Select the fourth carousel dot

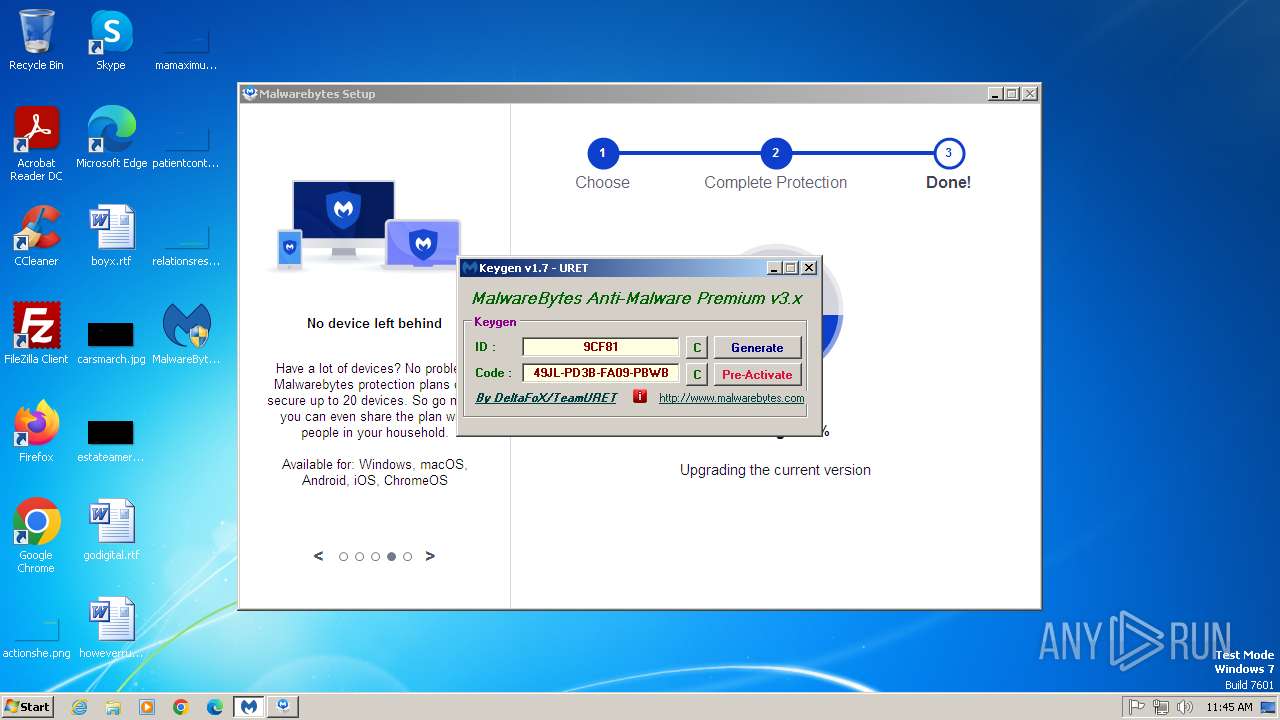[392, 557]
